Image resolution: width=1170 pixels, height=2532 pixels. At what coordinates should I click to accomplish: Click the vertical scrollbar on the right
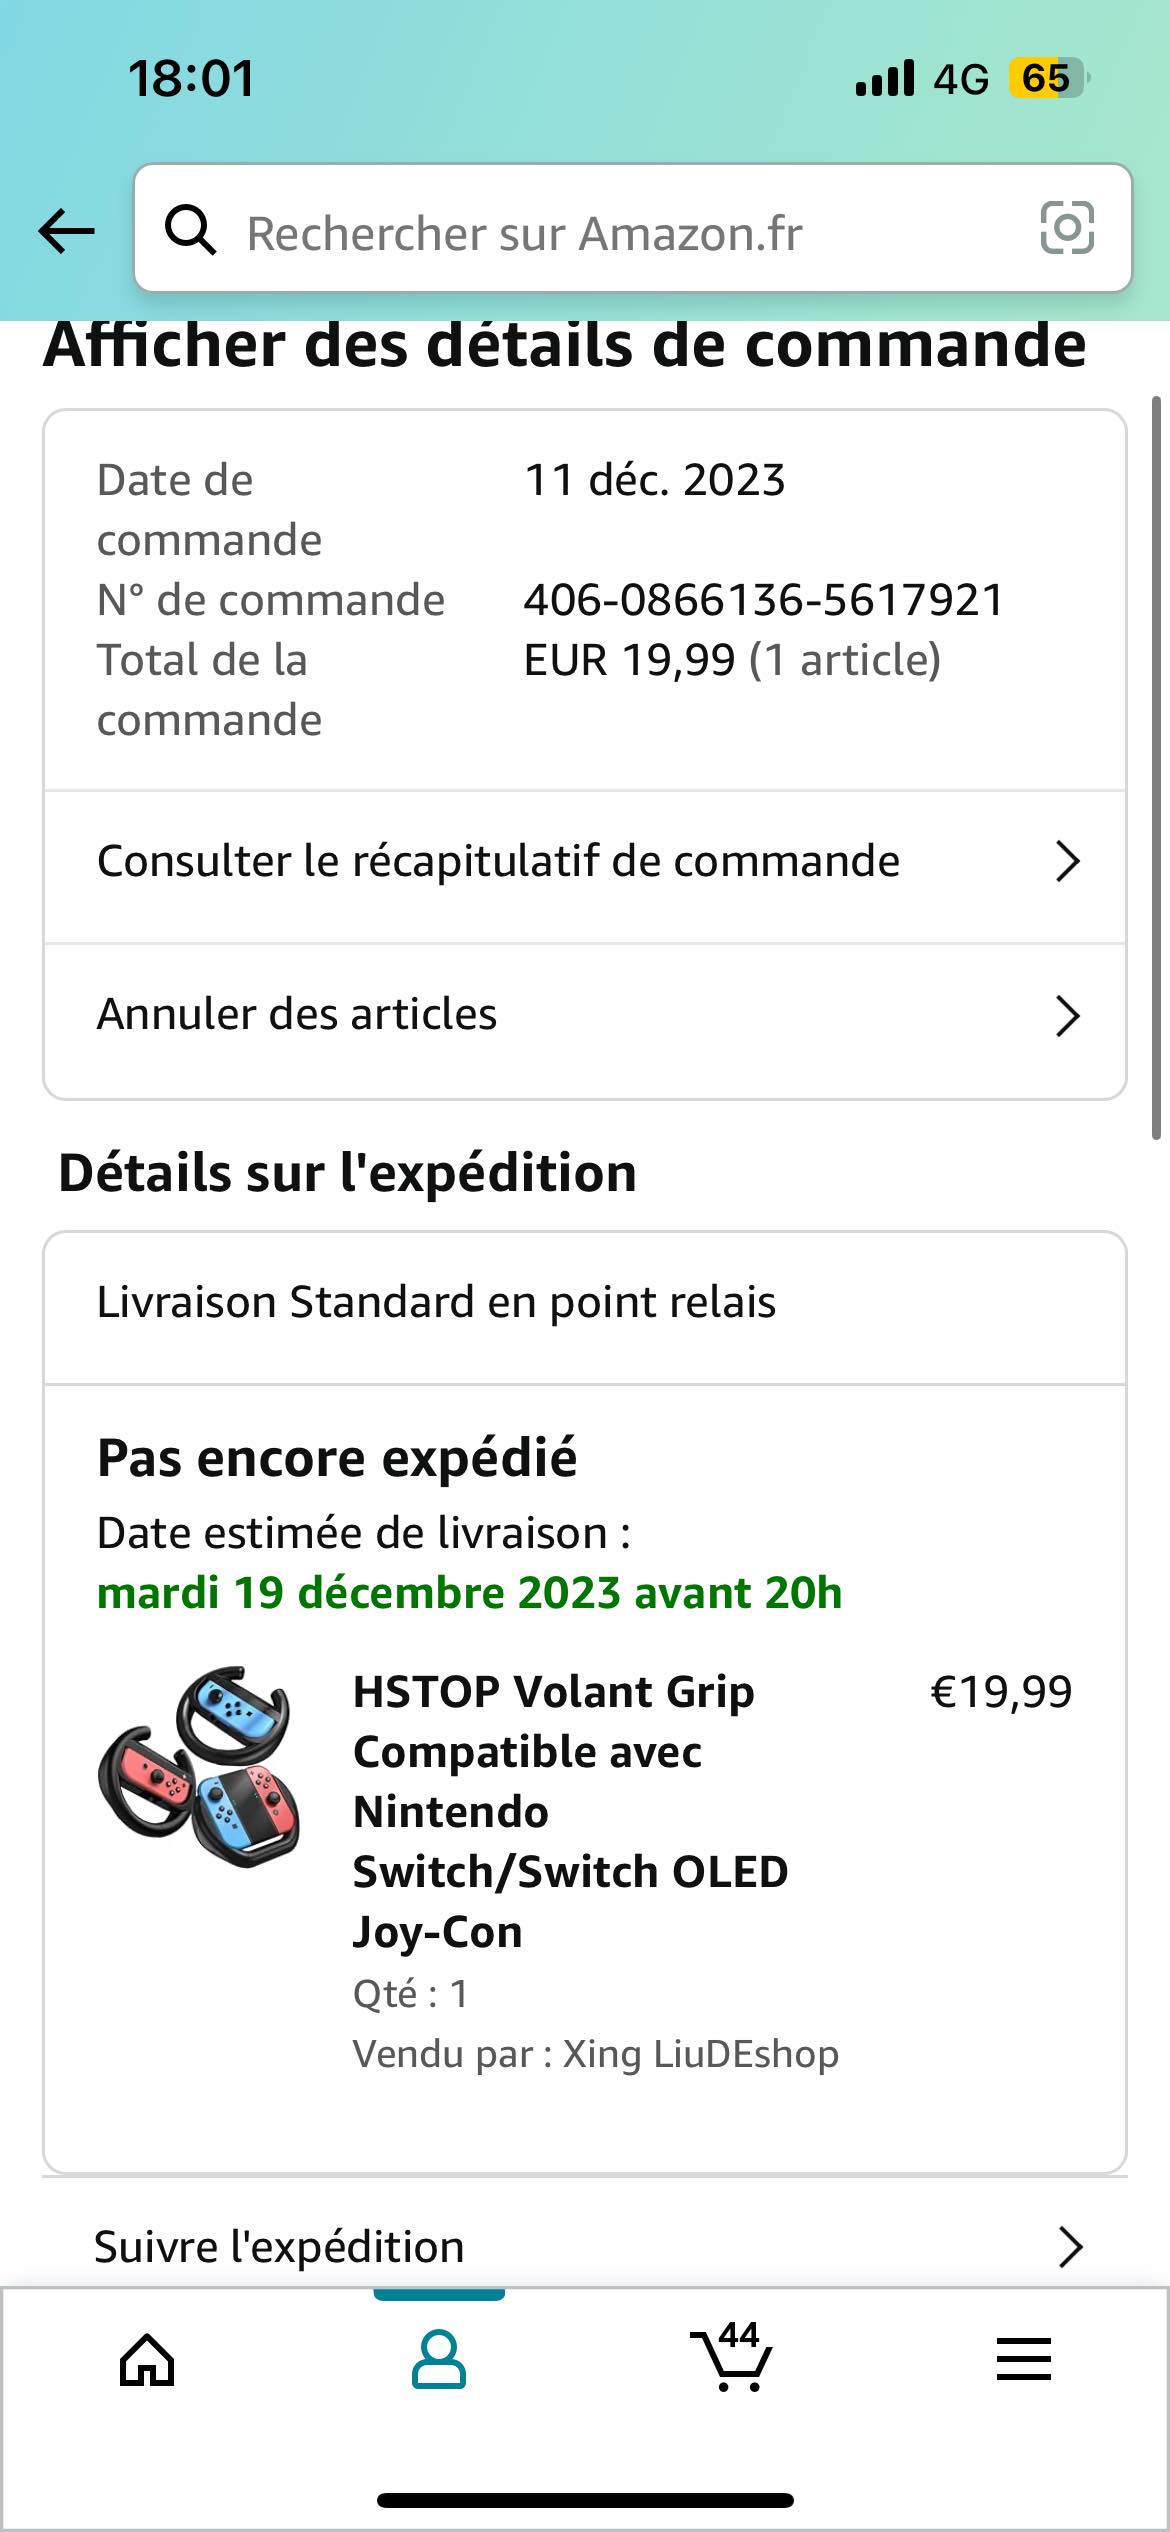pos(1156,768)
